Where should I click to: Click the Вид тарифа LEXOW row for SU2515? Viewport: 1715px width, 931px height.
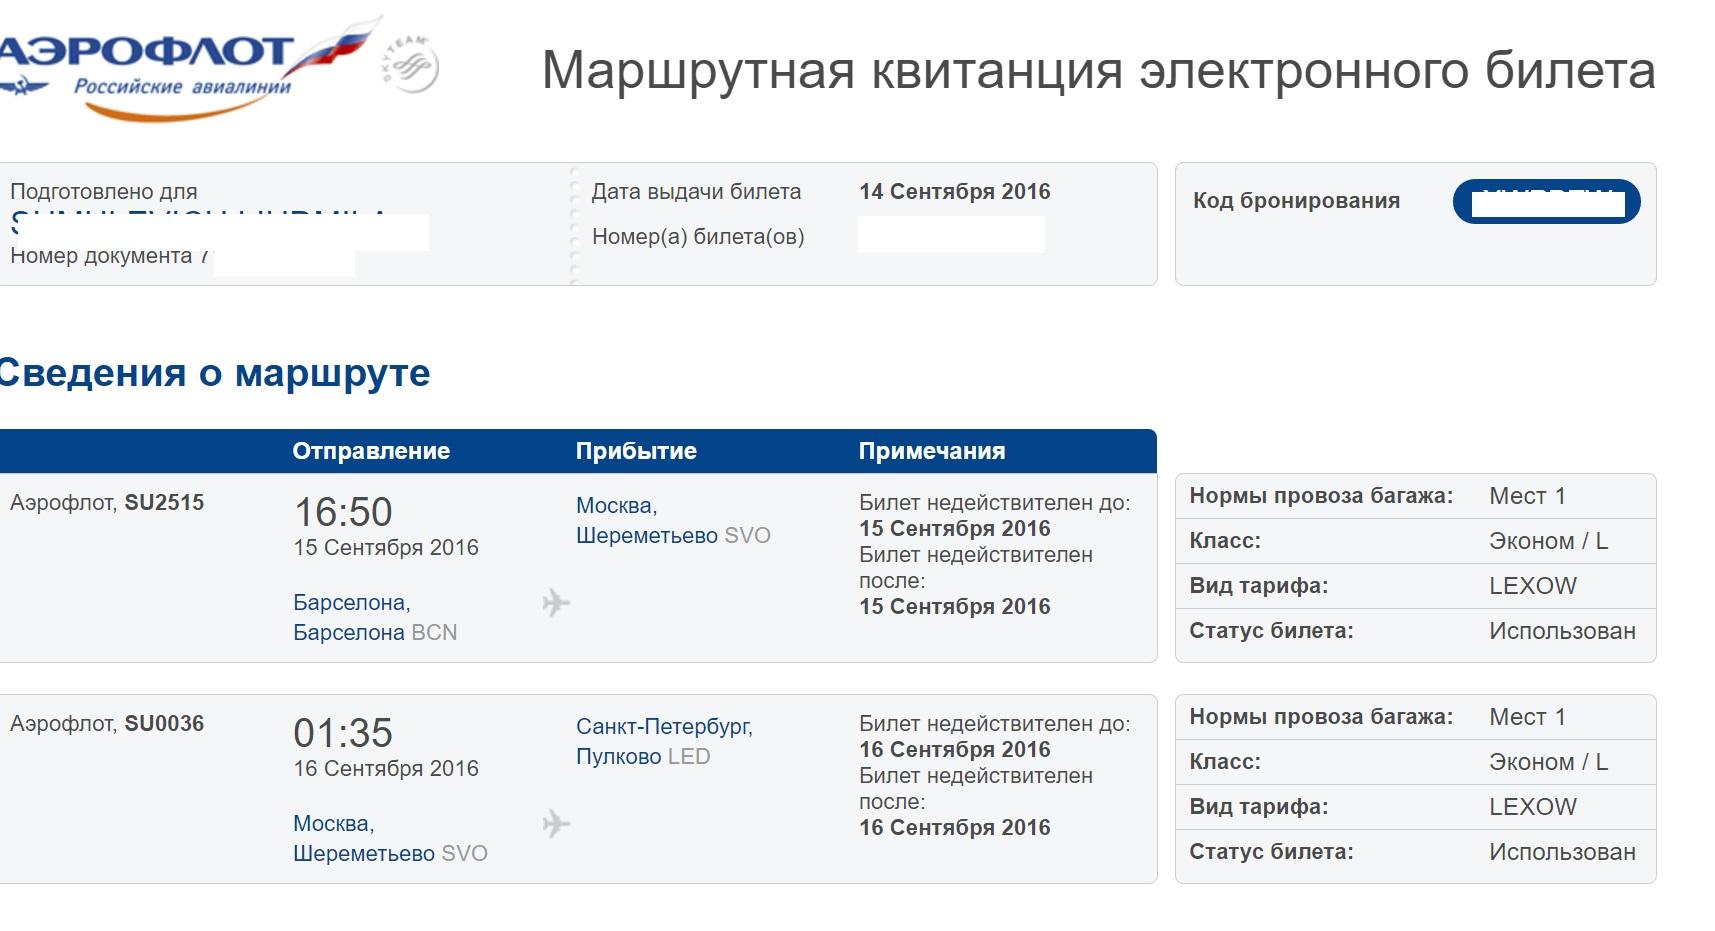(x=1415, y=586)
